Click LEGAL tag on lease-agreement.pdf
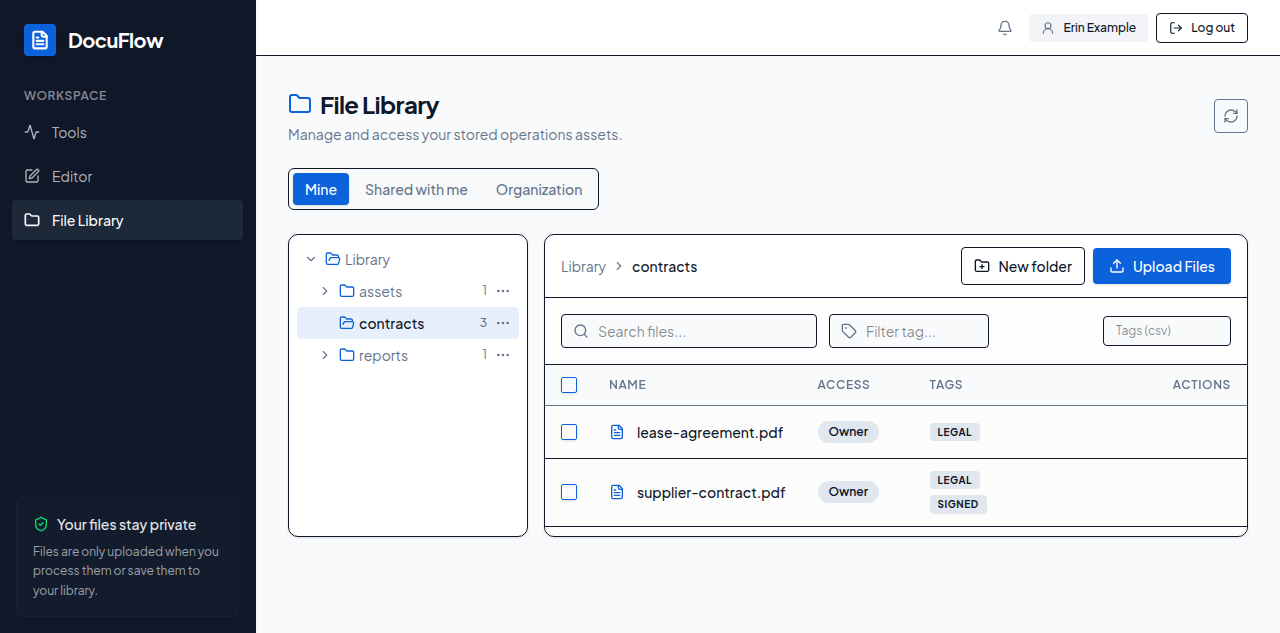This screenshot has width=1280, height=633. tap(955, 432)
